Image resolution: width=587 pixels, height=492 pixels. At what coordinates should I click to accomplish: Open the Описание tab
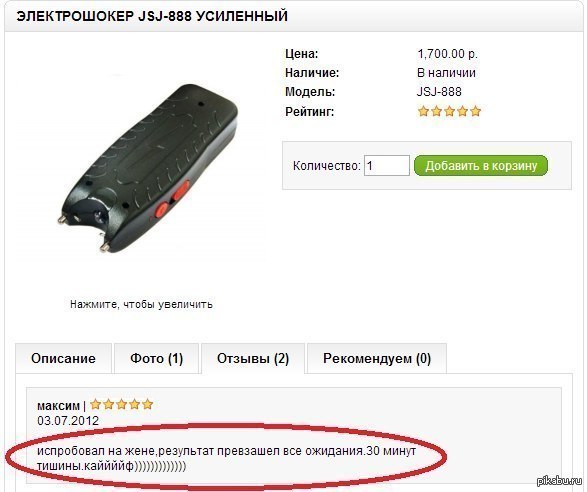(63, 358)
